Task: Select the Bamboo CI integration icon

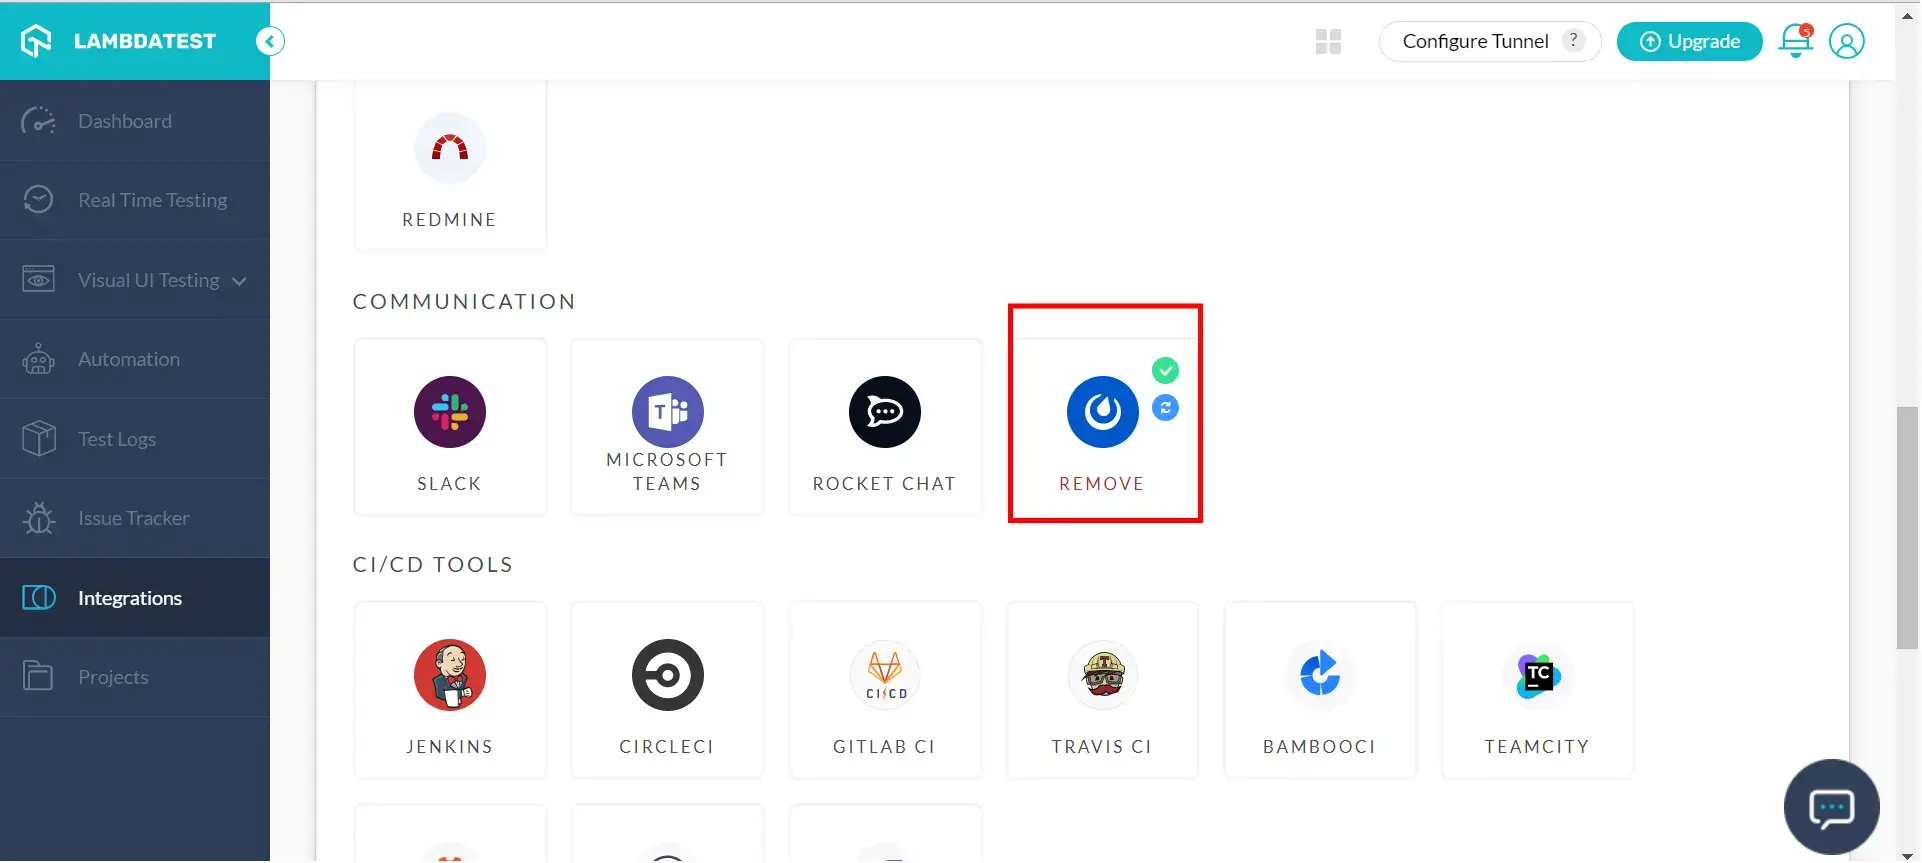Action: (x=1319, y=675)
